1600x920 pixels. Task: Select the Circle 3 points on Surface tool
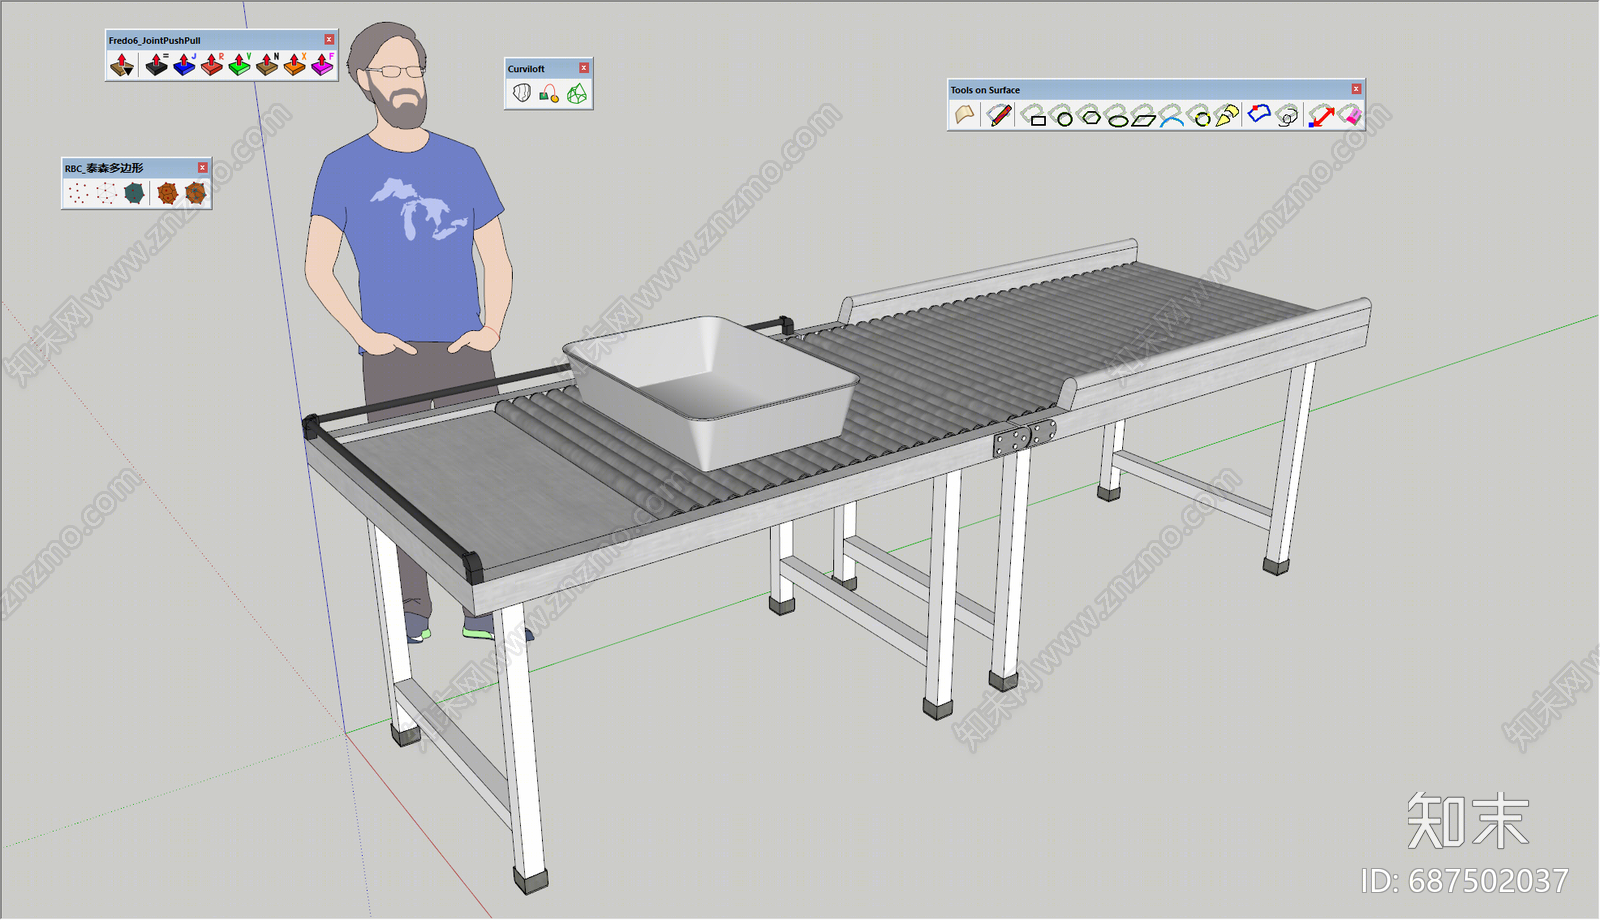[1198, 116]
